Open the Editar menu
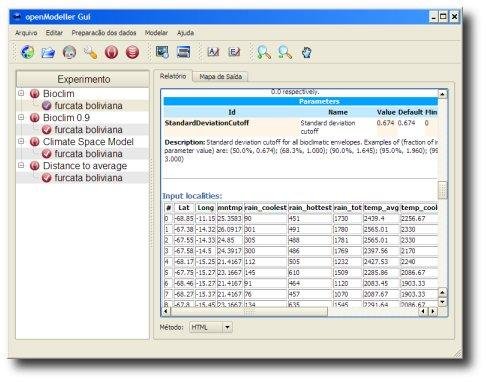 [54, 33]
